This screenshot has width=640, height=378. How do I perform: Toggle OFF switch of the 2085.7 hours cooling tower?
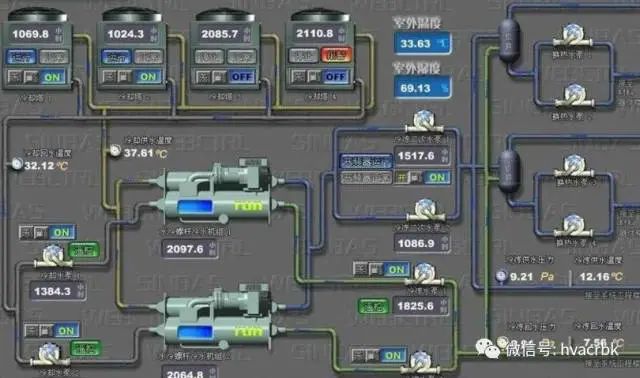(242, 77)
